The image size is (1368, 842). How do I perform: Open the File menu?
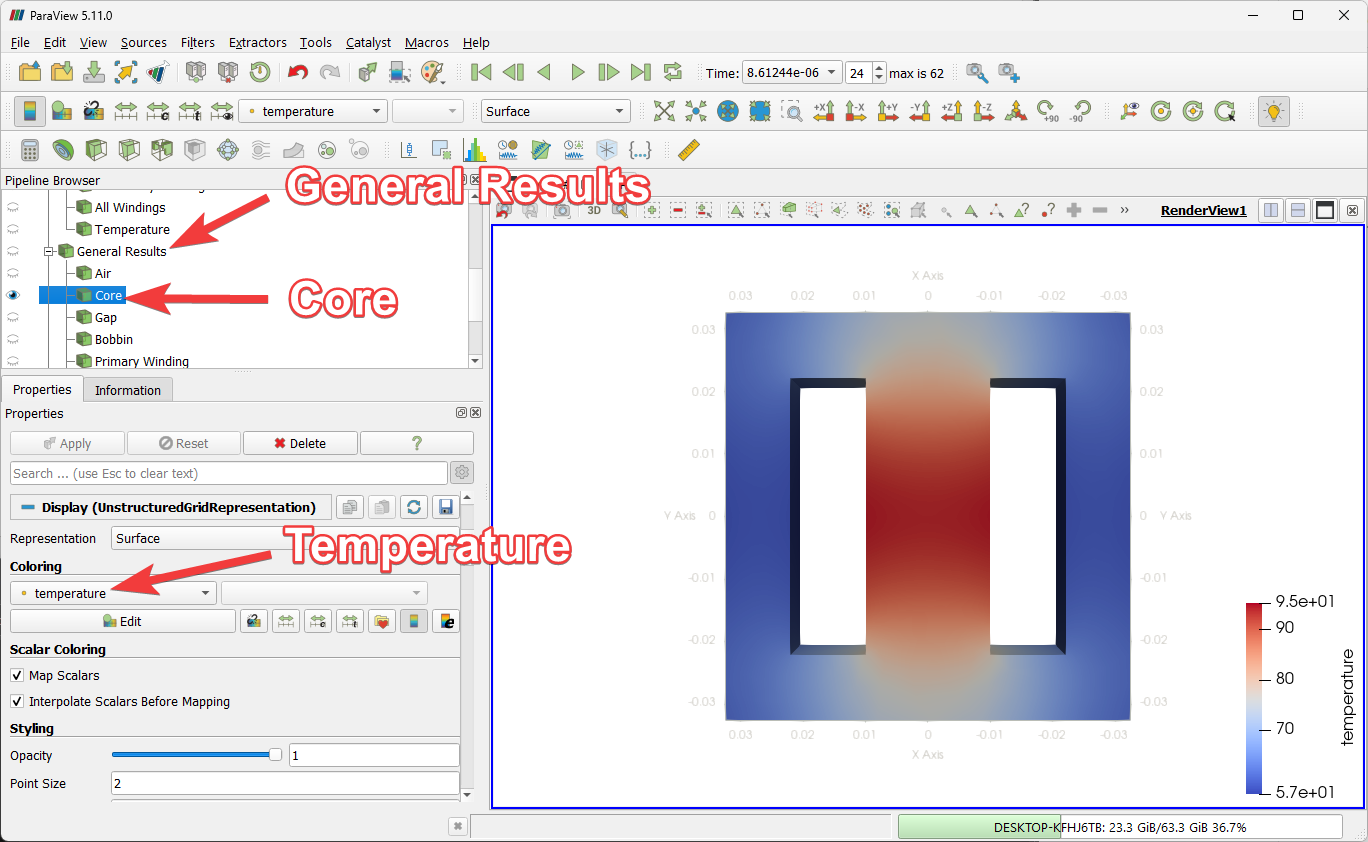click(20, 42)
